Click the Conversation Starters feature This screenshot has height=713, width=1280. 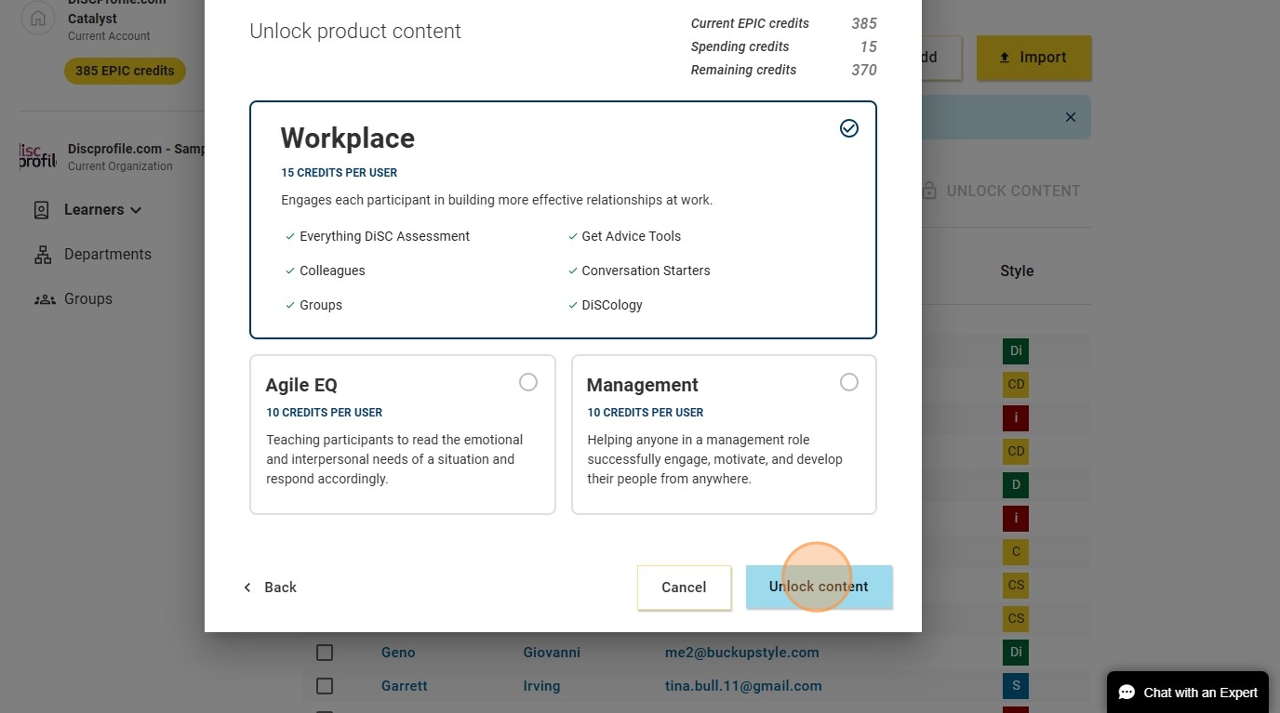(x=646, y=271)
